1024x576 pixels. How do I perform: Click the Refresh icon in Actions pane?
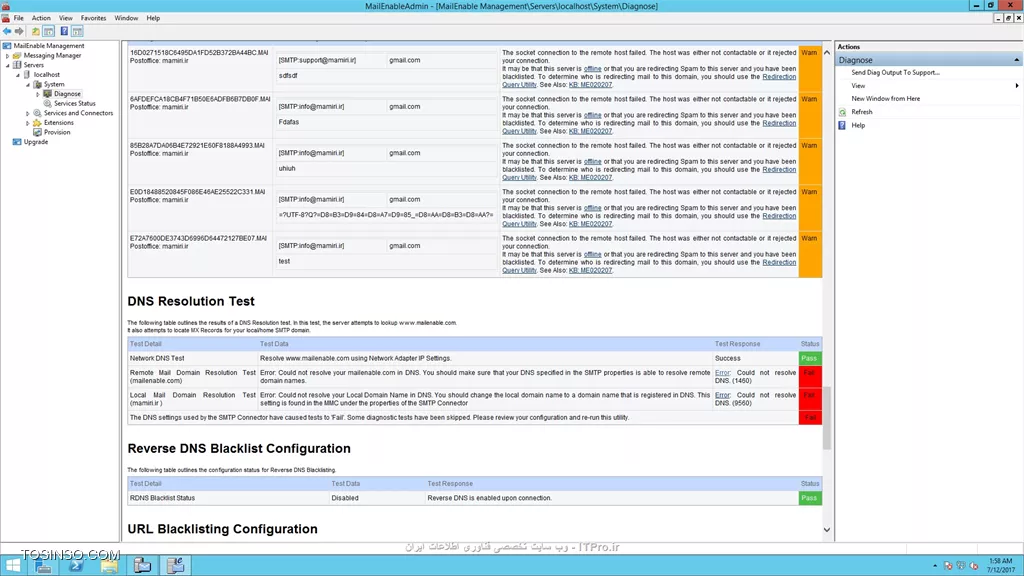pyautogui.click(x=842, y=112)
